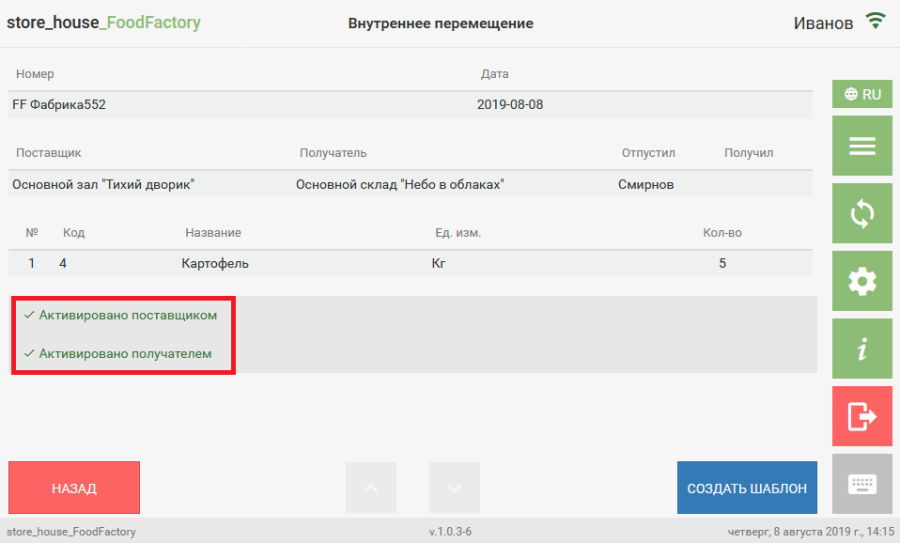Open the hamburger menu icon
This screenshot has height=543, width=900.
pyautogui.click(x=861, y=146)
